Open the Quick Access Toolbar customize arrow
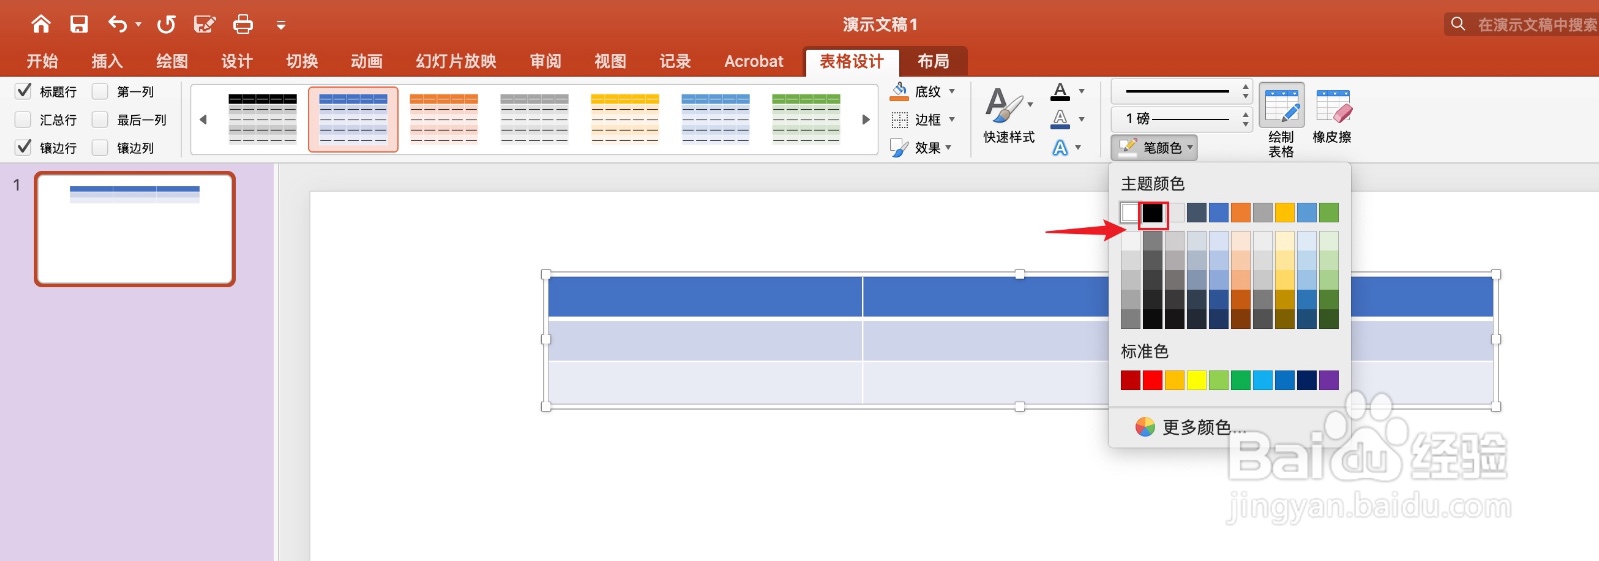The width and height of the screenshot is (1599, 561). [281, 25]
